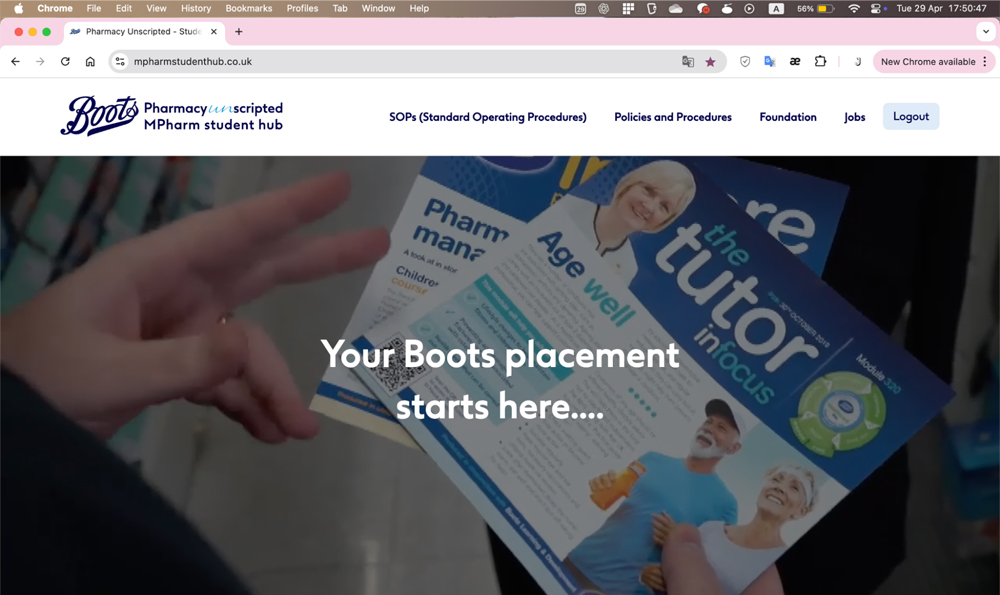
Task: Click the chat bubble notification icon
Action: 703,8
